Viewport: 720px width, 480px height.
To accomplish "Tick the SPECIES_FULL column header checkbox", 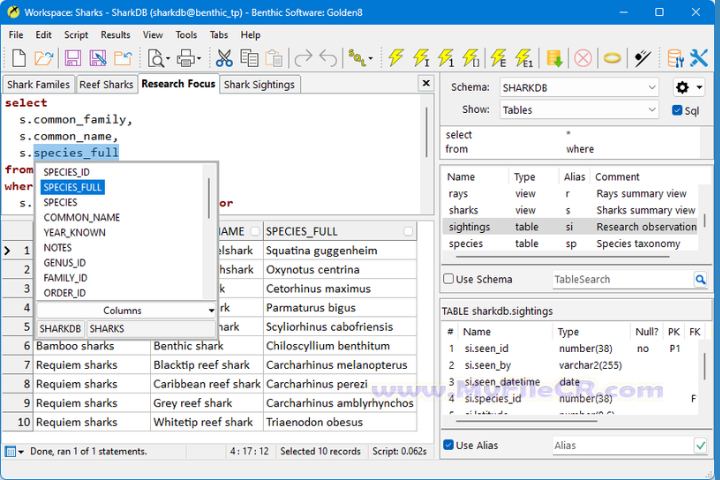I will click(408, 232).
